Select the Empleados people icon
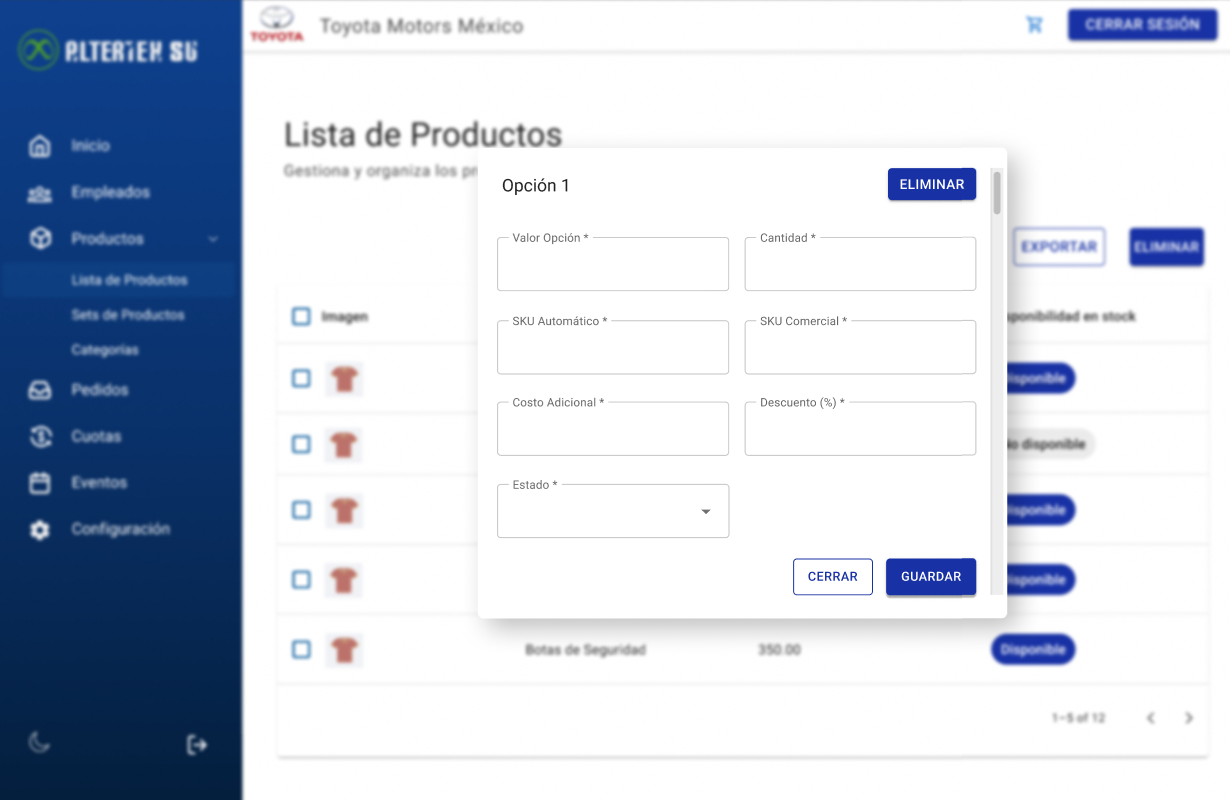Viewport: 1230px width, 800px height. coord(39,193)
